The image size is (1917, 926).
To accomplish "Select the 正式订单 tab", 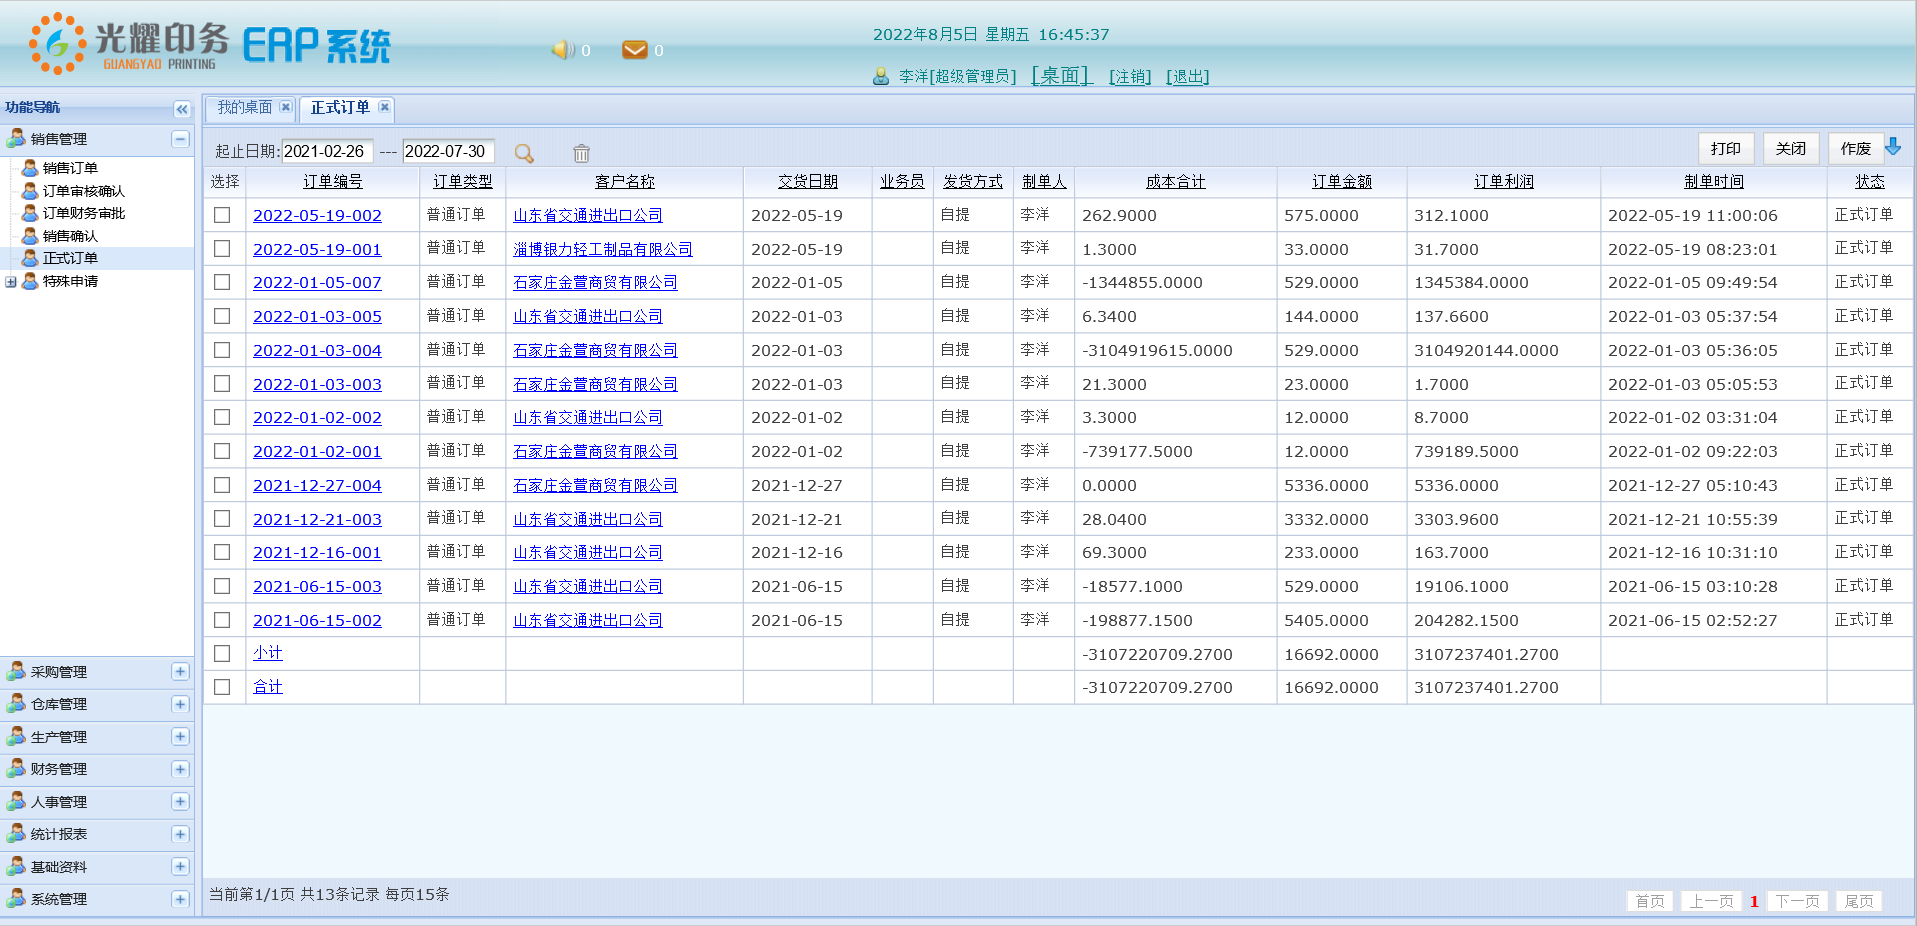I will 340,107.
